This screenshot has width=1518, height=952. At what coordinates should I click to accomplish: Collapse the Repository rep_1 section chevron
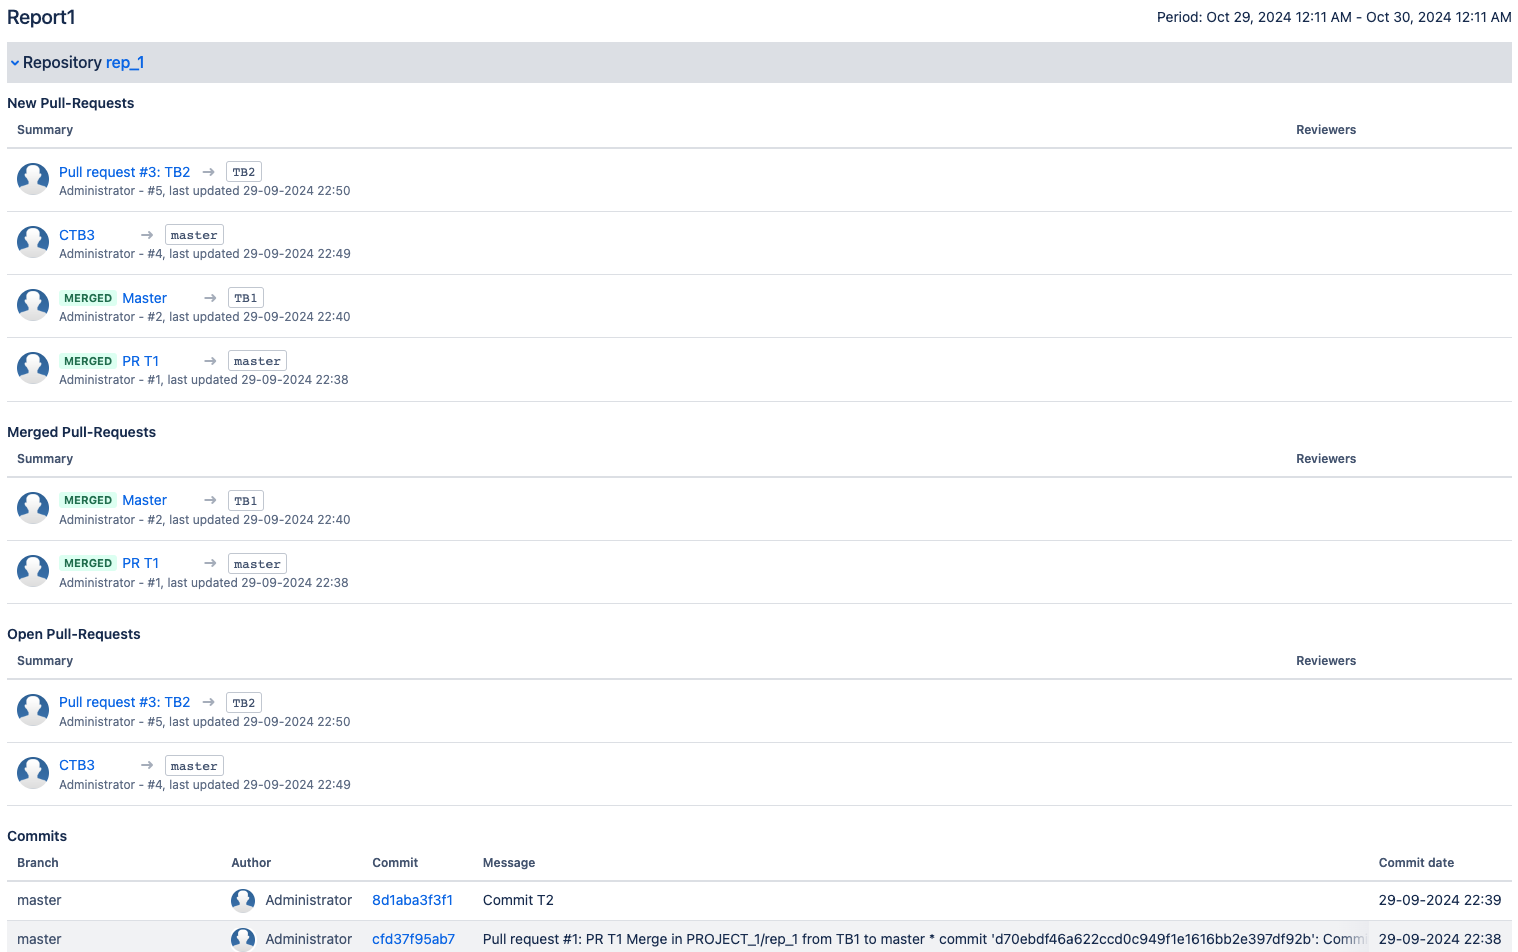click(15, 63)
